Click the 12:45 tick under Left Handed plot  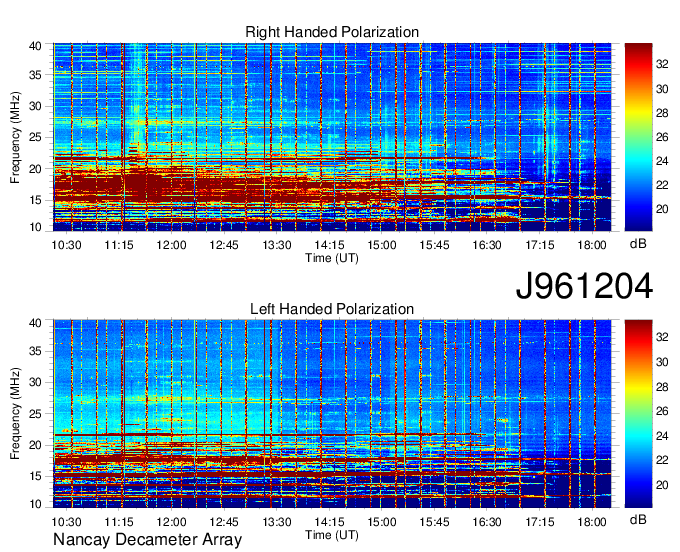click(x=224, y=522)
